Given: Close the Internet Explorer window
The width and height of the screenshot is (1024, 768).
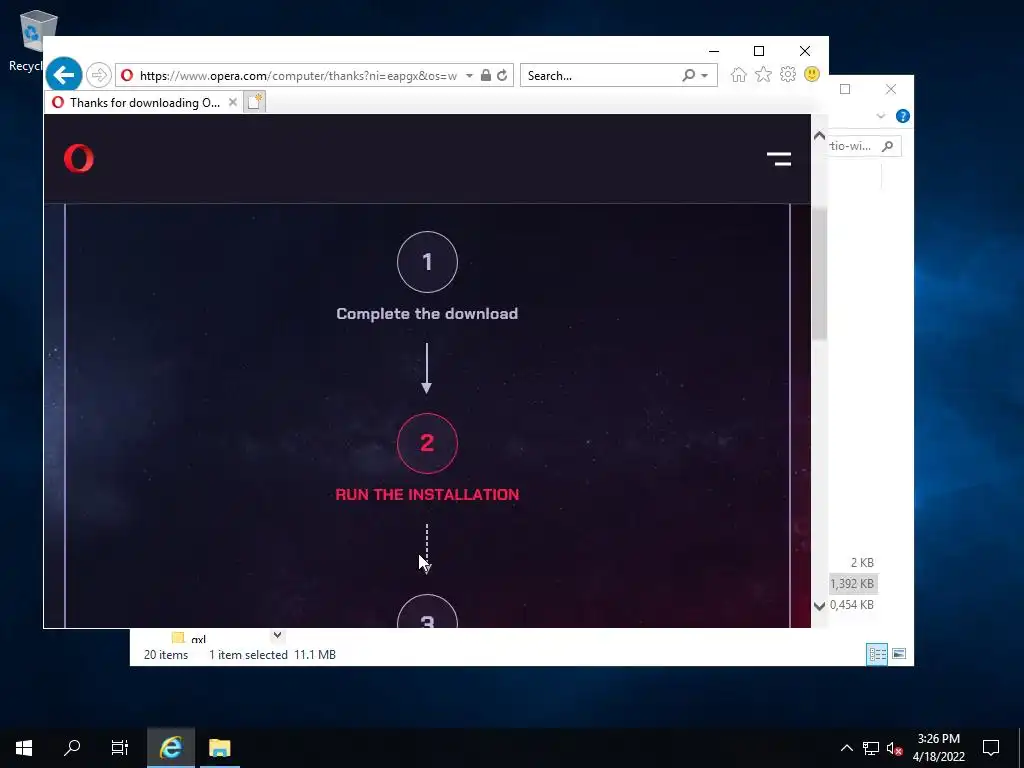Looking at the screenshot, I should pyautogui.click(x=805, y=51).
